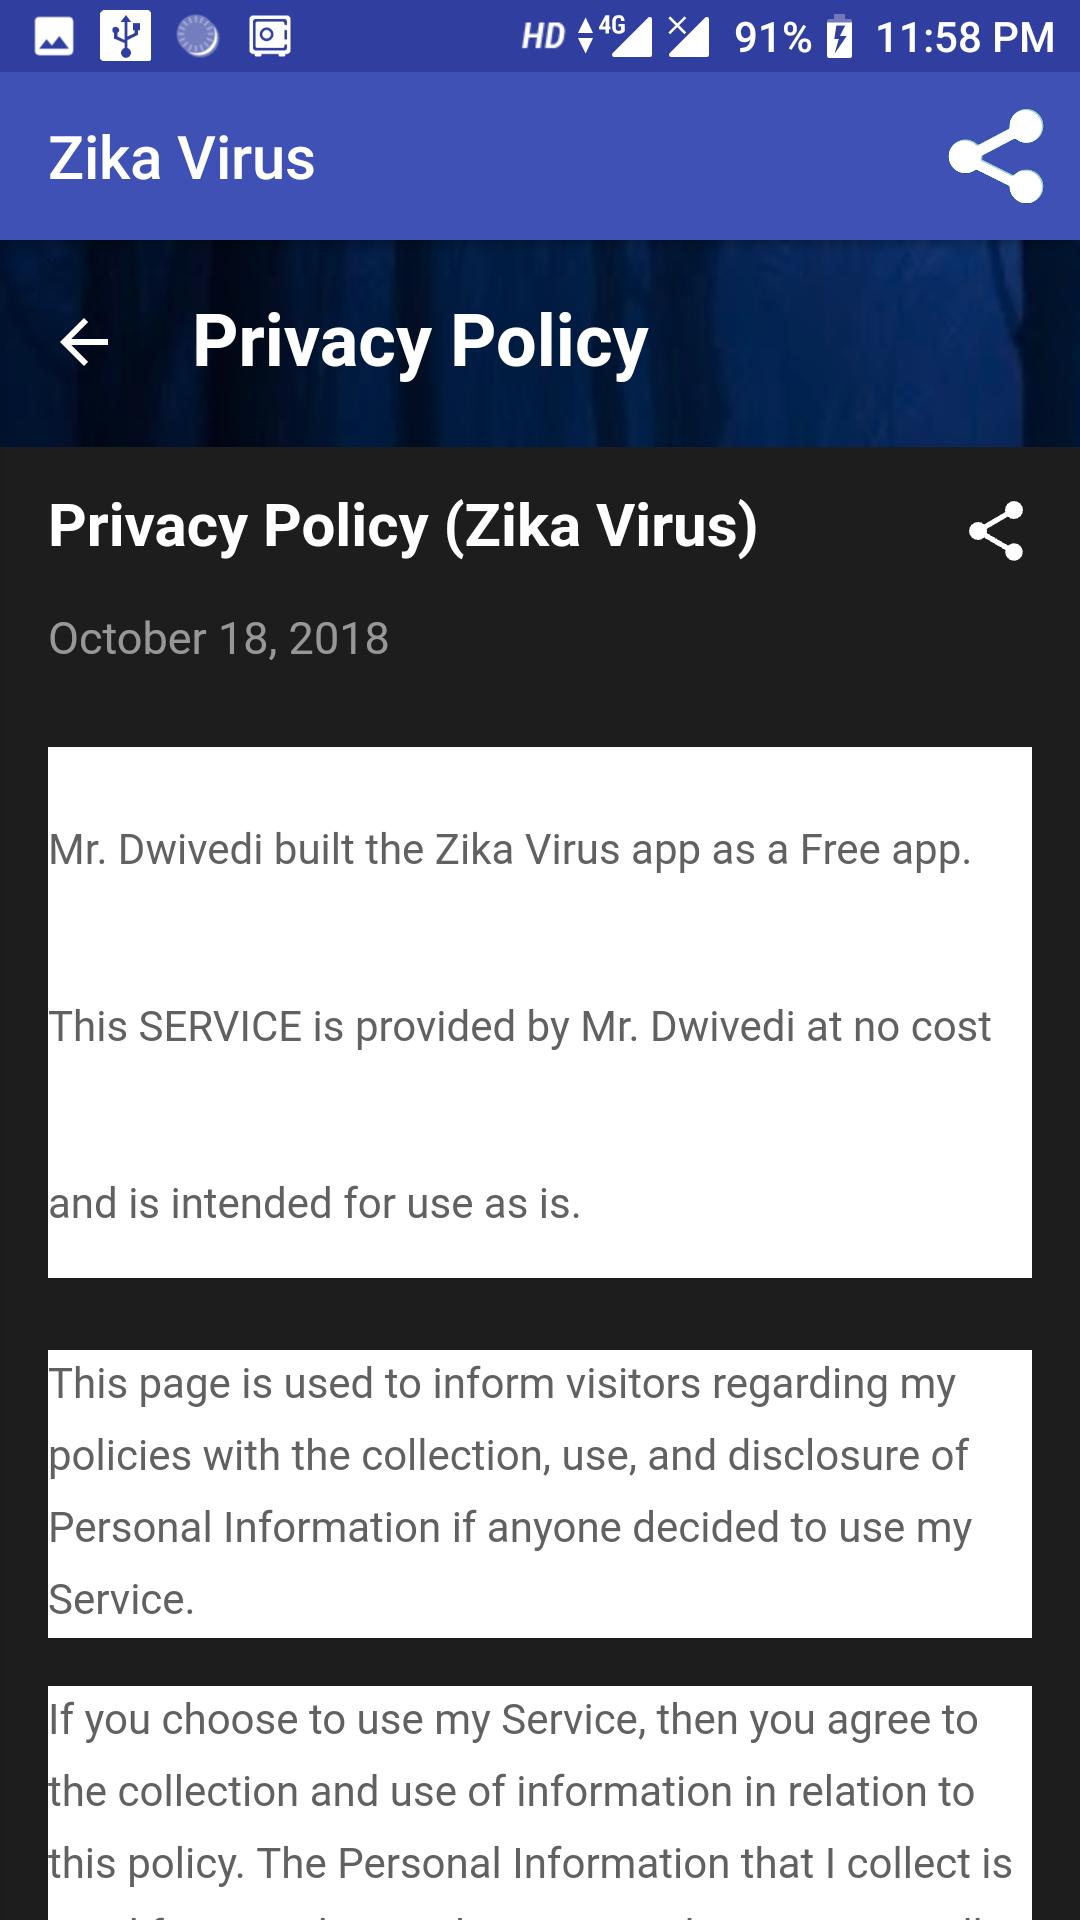Image resolution: width=1080 pixels, height=1920 pixels.
Task: Tap the Privacy Policy (Zika Virus) heading
Action: [x=403, y=526]
